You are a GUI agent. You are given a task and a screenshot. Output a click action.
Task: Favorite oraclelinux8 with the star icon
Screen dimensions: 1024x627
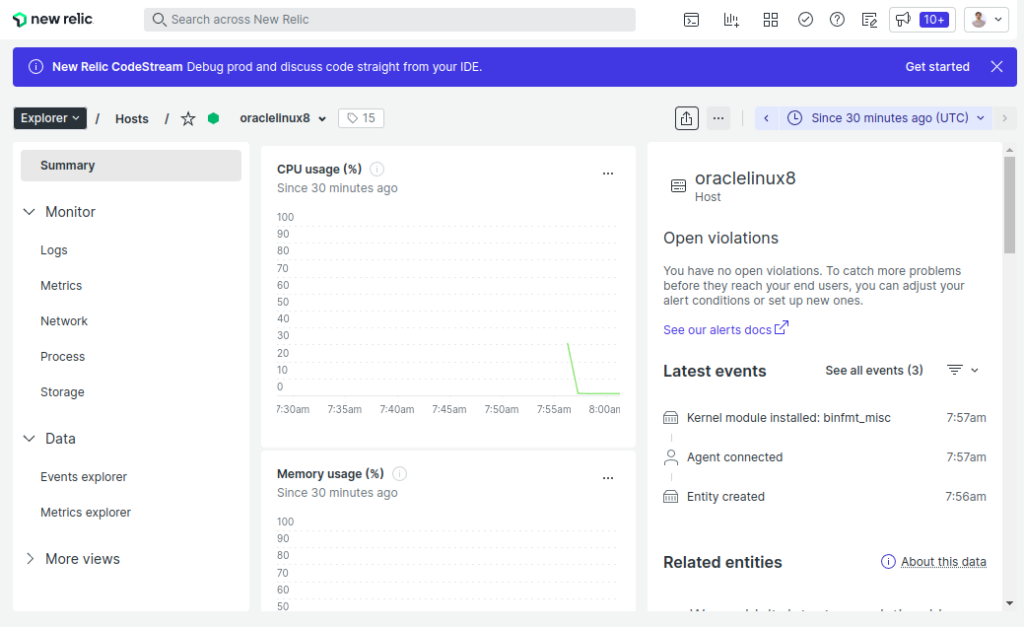point(188,118)
